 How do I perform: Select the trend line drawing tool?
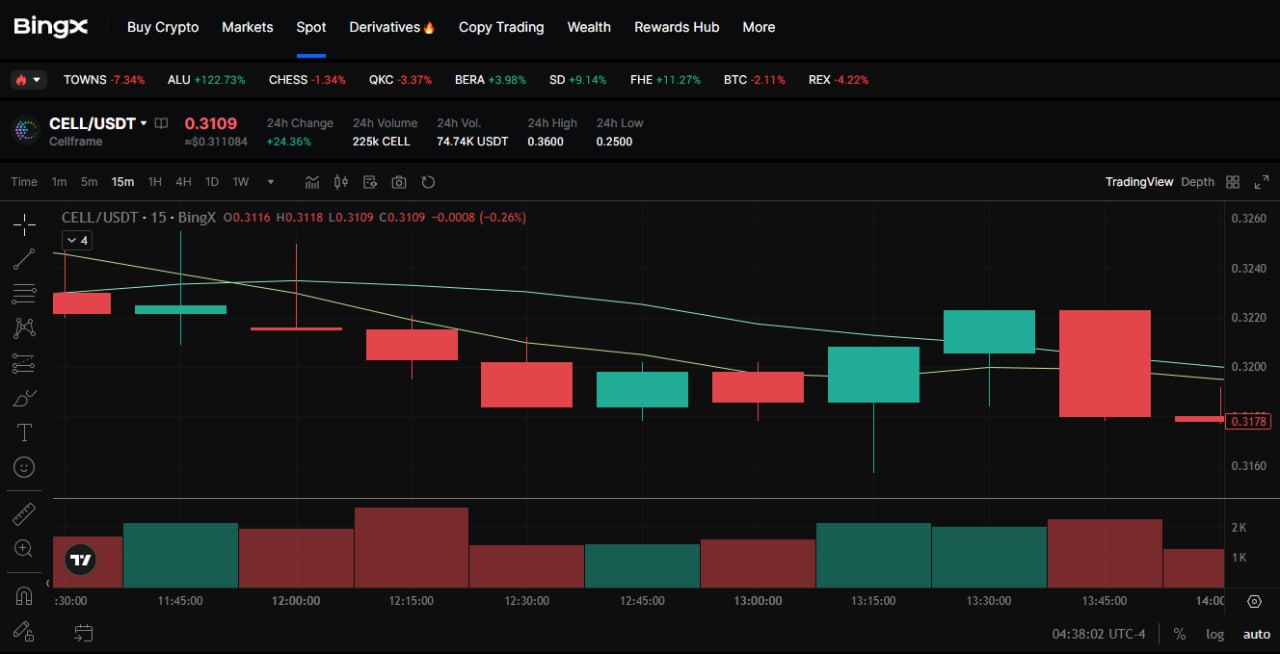[x=24, y=259]
